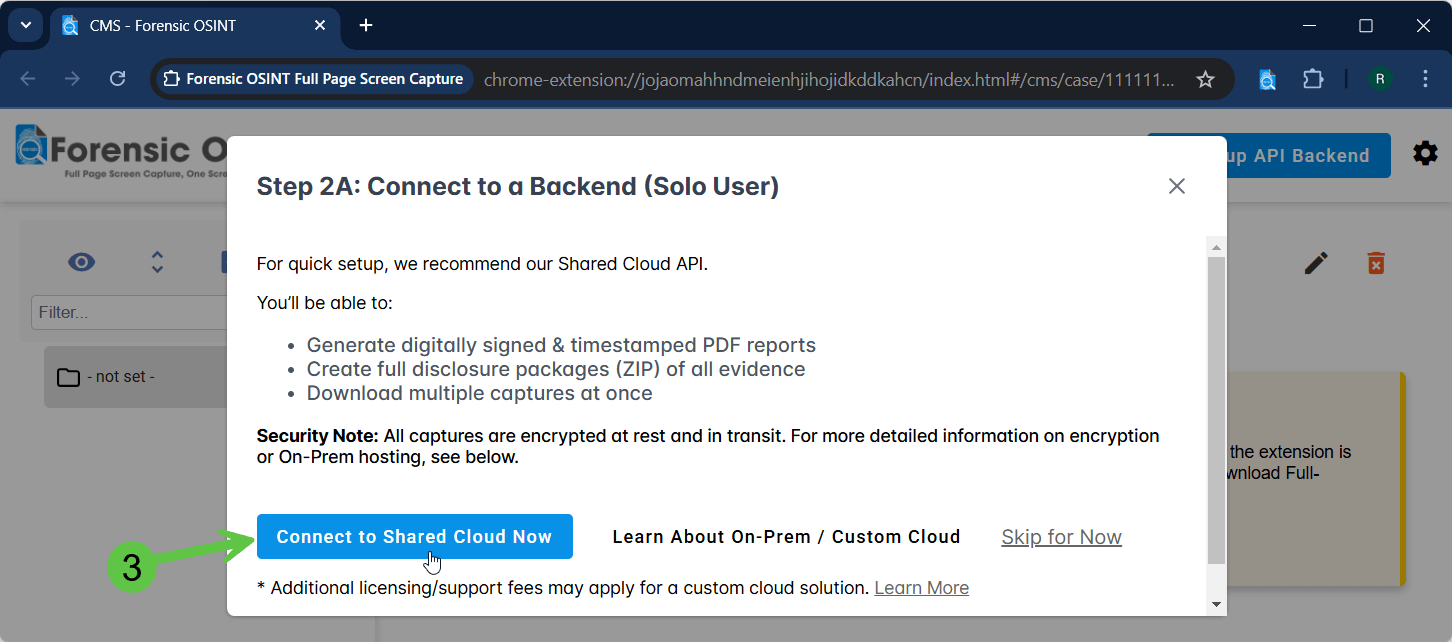Bookmark this page with star icon
The height and width of the screenshot is (642, 1452).
(1206, 79)
